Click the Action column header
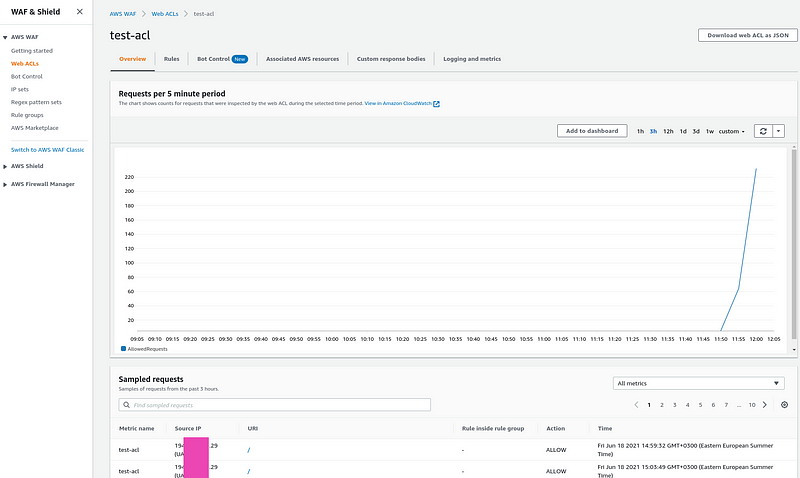Image resolution: width=800 pixels, height=478 pixels. pyautogui.click(x=556, y=429)
